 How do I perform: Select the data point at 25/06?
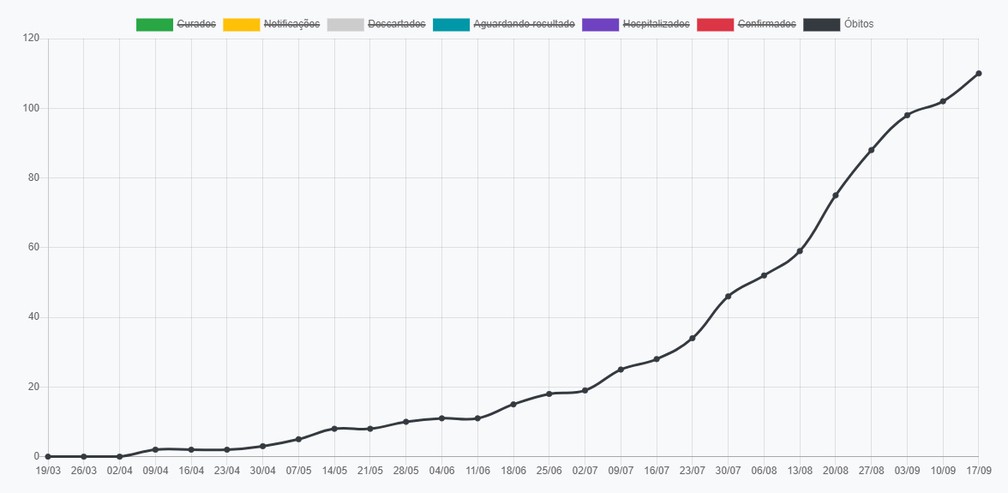coord(549,393)
